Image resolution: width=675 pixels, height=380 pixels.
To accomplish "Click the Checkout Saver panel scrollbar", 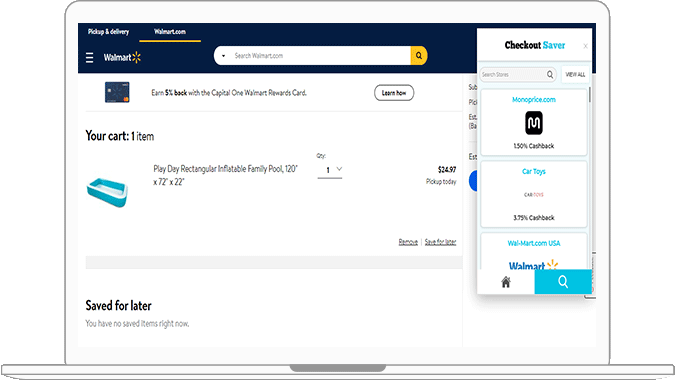I will 589,95.
